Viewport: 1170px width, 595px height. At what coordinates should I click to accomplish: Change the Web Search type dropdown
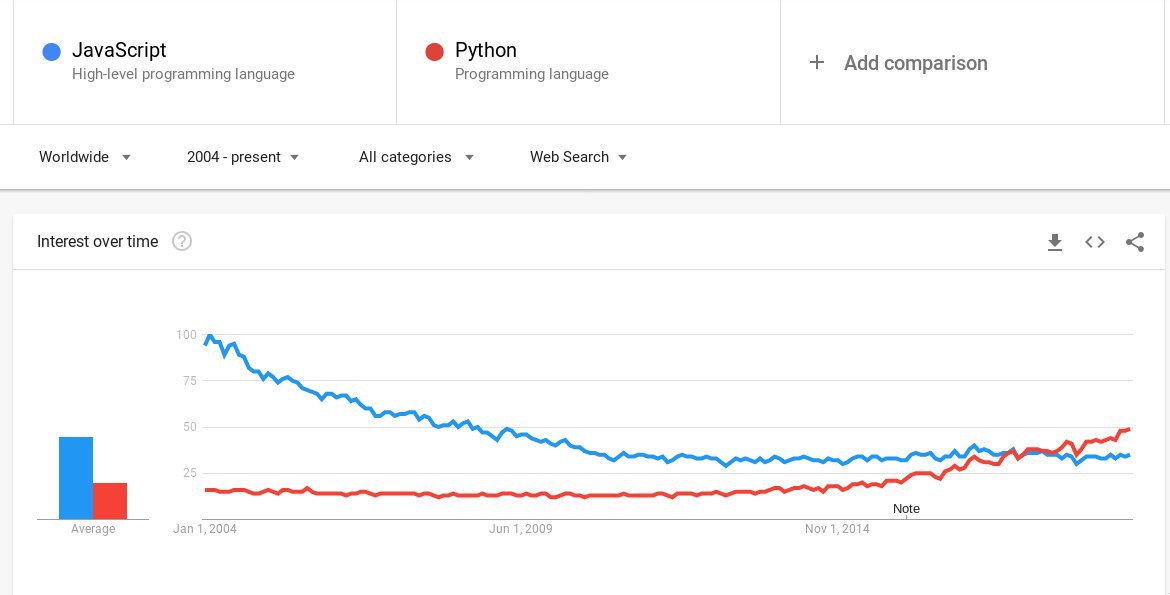tap(578, 157)
